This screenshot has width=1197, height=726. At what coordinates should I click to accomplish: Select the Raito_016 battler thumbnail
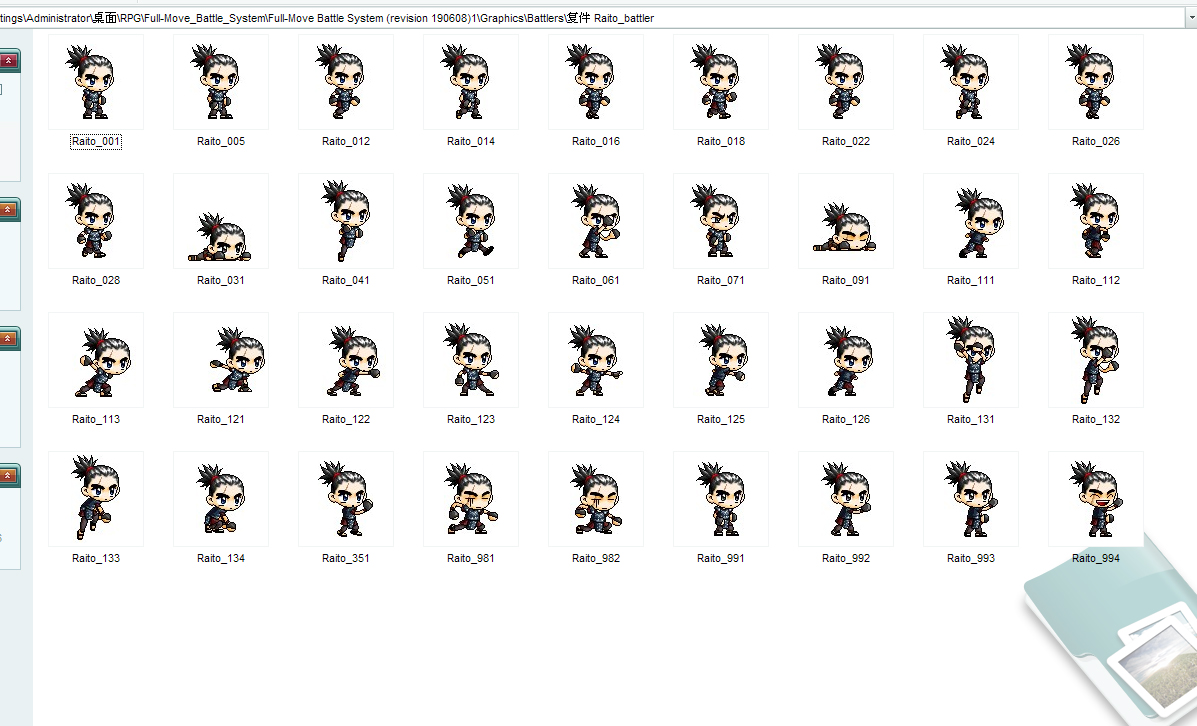tap(596, 82)
